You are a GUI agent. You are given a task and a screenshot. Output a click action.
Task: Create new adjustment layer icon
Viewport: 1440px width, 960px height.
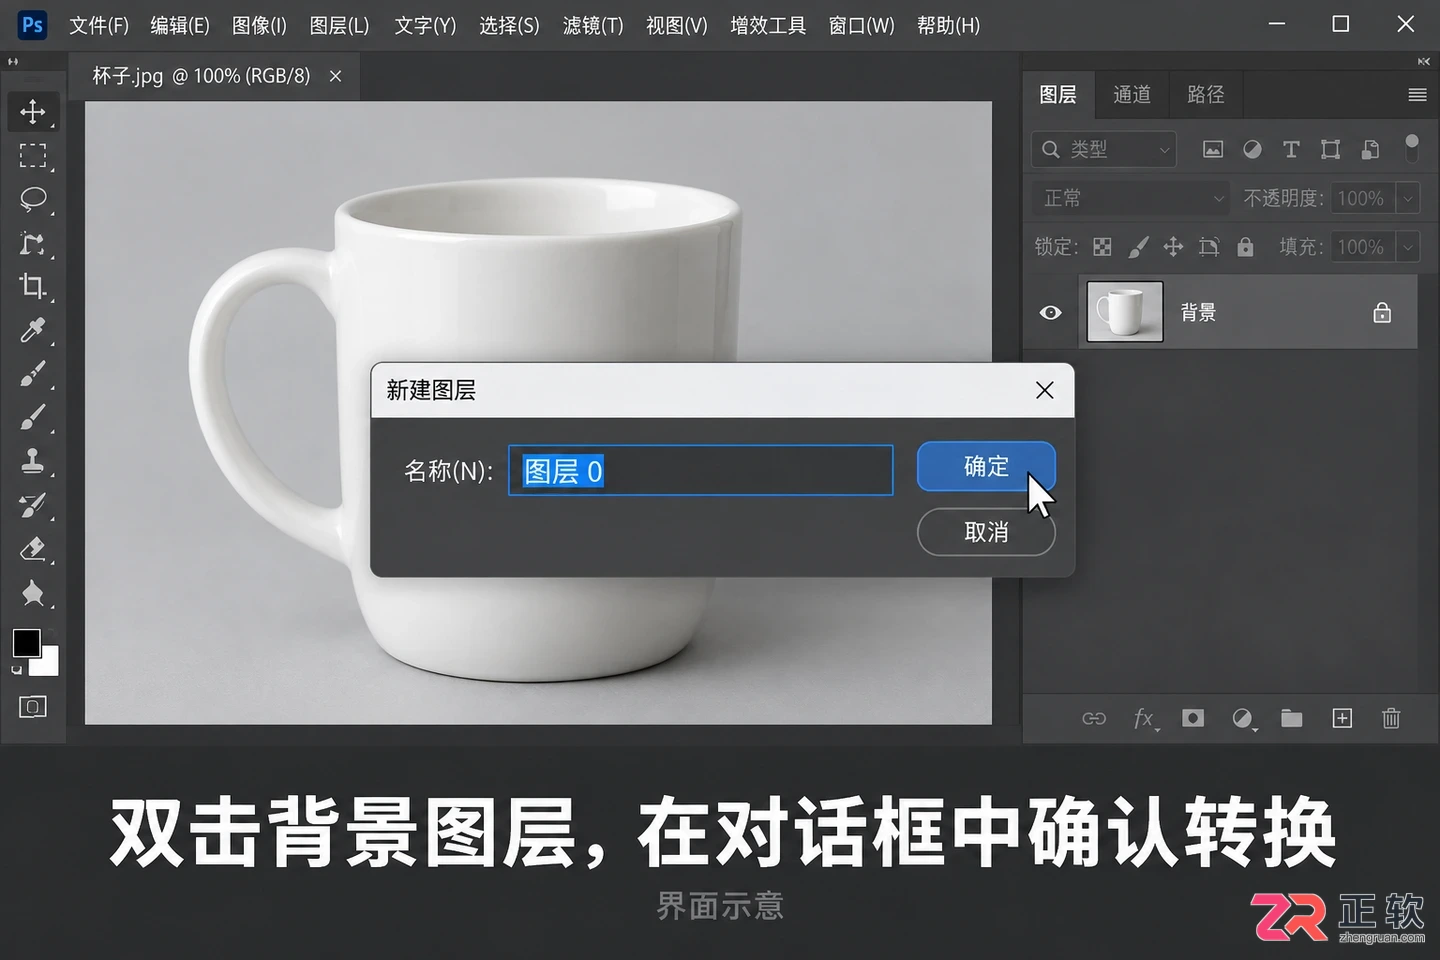click(x=1243, y=718)
